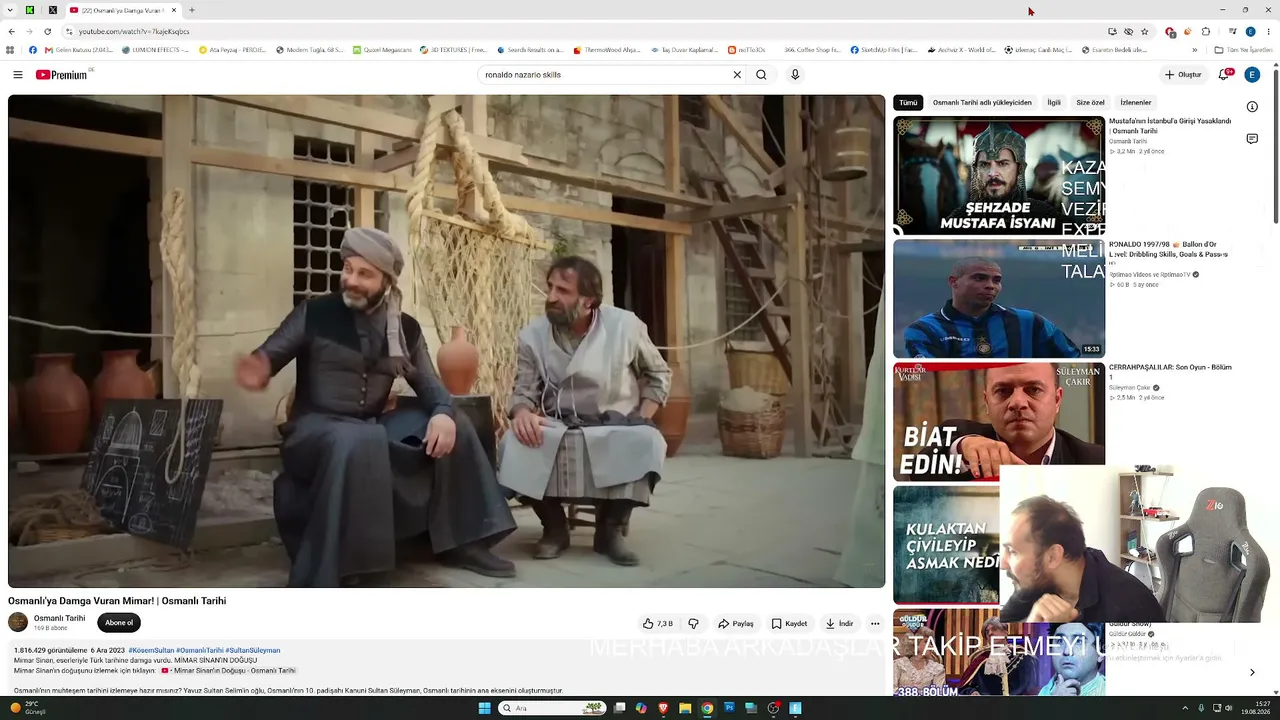Open CERRAHPAŞALILAR: Son Oyun video title
This screenshot has width=1280, height=720.
[x=1170, y=371]
